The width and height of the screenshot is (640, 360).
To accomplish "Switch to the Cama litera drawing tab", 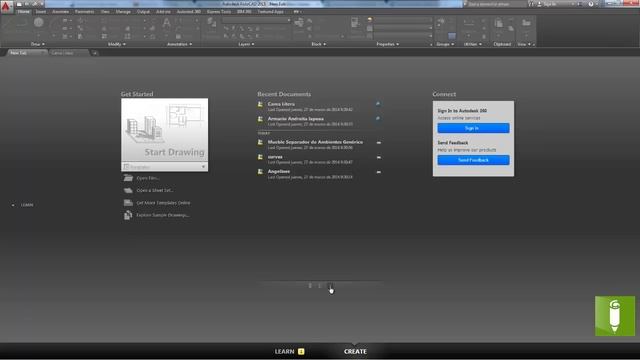I will 68,53.
